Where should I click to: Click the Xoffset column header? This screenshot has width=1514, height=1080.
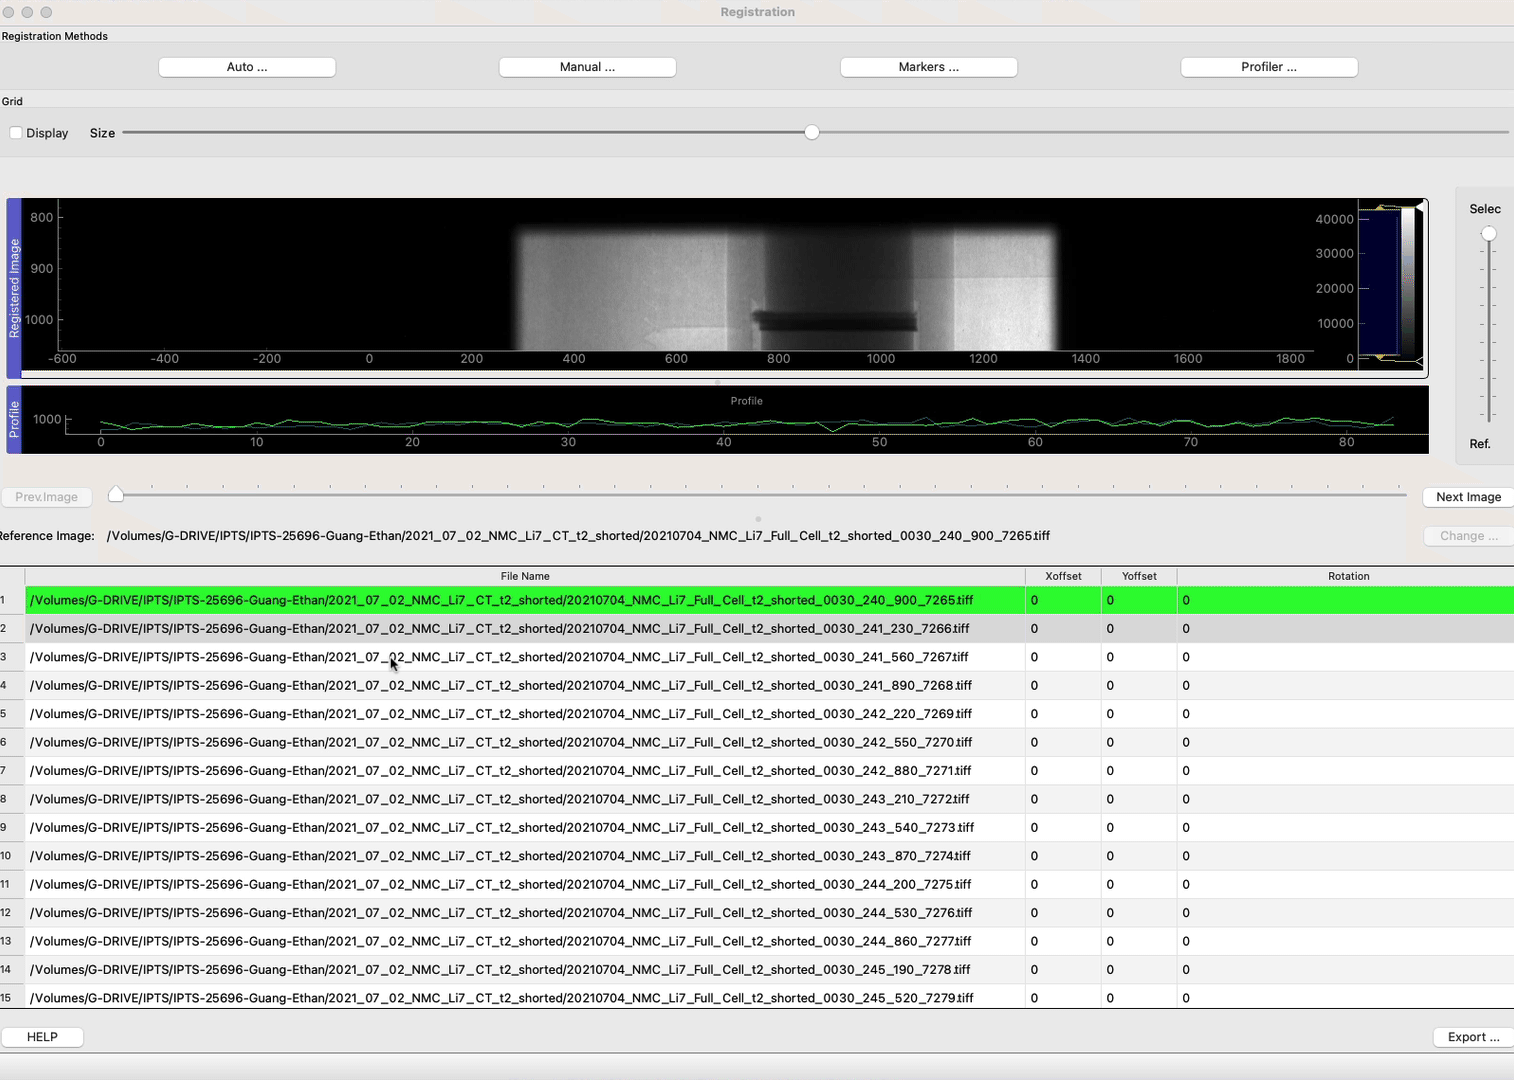point(1062,576)
